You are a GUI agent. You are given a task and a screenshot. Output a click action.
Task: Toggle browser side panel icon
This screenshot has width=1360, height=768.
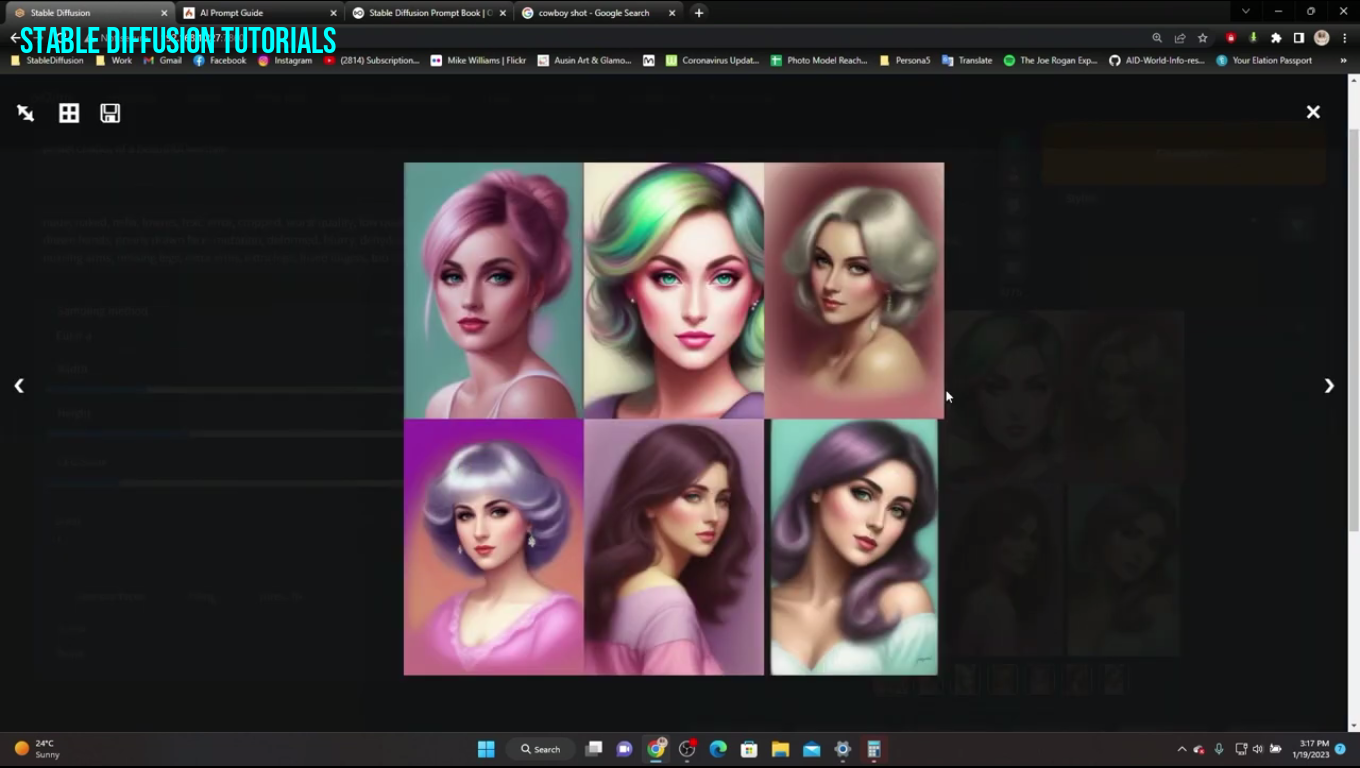1298,38
